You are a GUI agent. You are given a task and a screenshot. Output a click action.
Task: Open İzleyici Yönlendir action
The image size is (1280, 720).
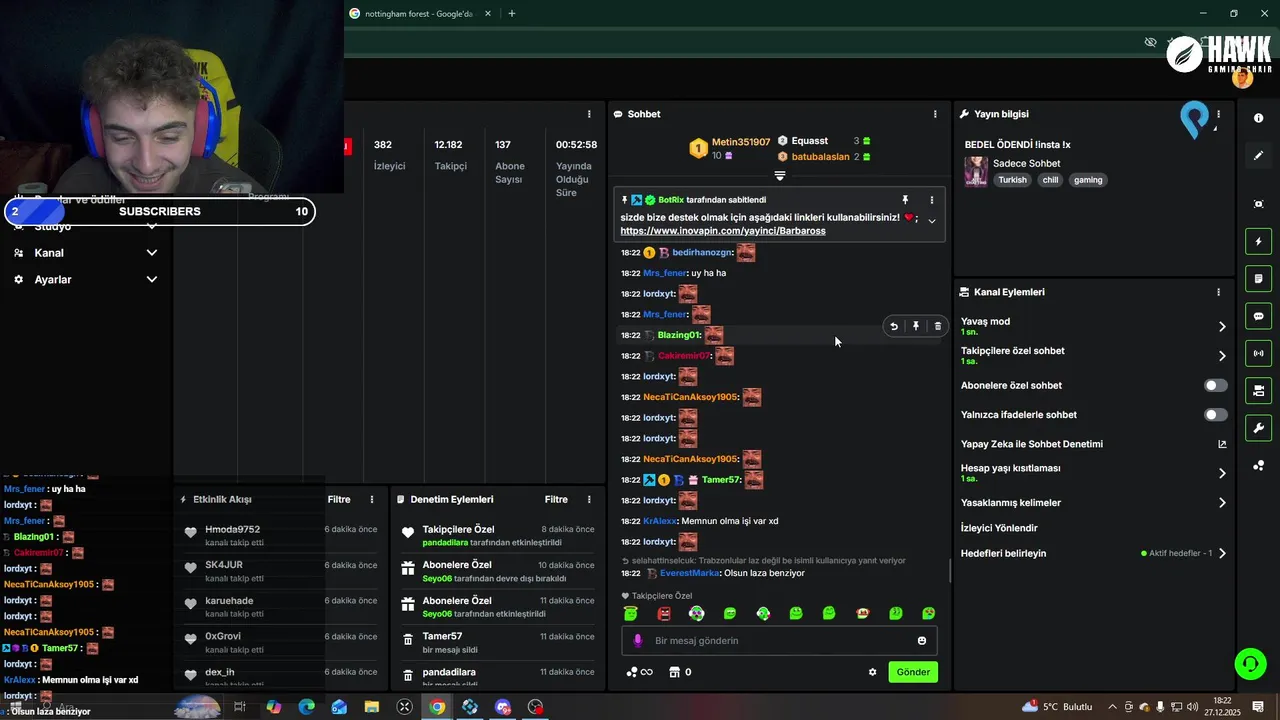(999, 528)
